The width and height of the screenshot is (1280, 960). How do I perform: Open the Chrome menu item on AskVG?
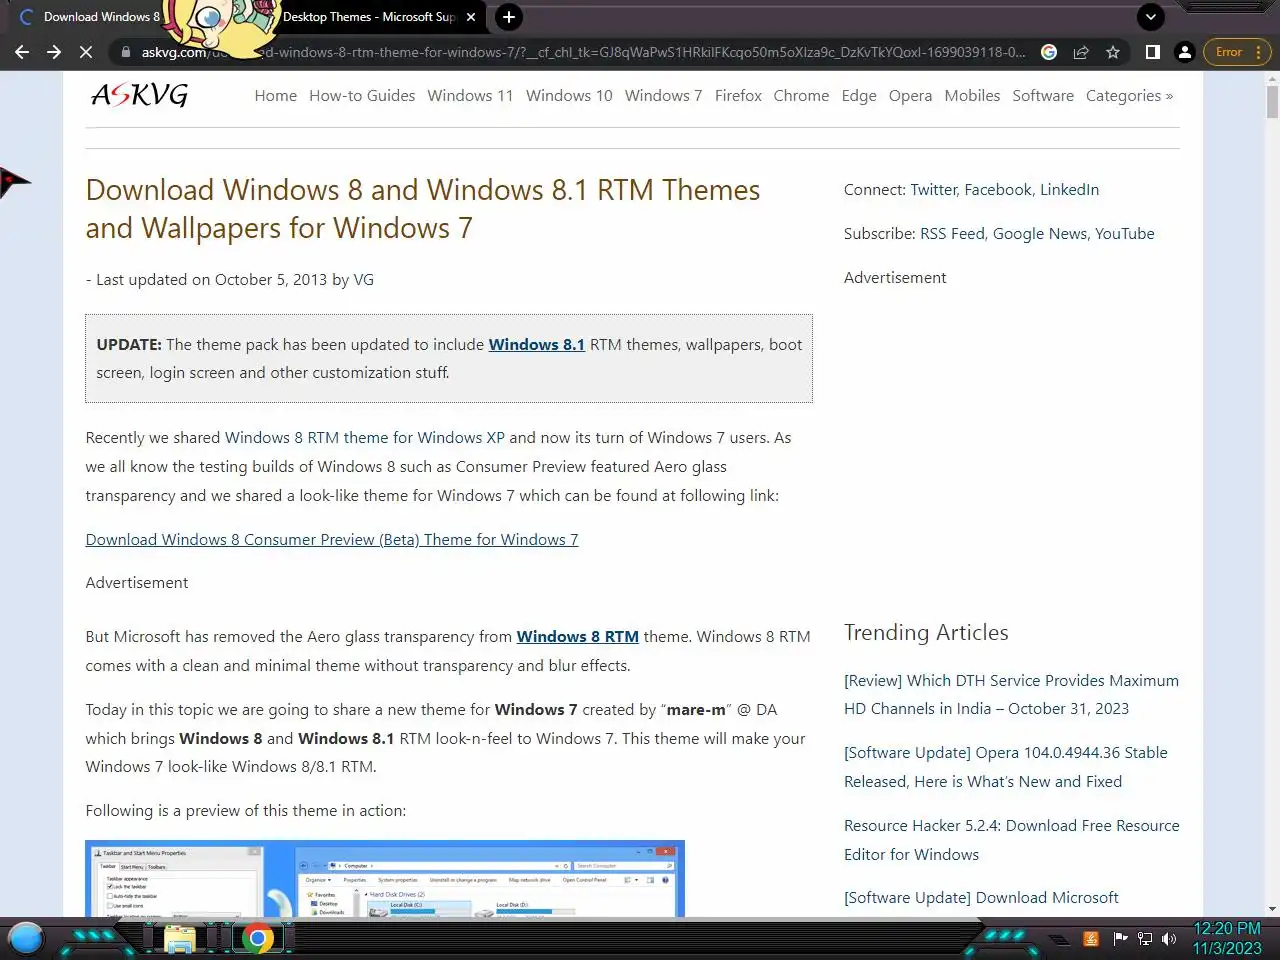pyautogui.click(x=801, y=96)
